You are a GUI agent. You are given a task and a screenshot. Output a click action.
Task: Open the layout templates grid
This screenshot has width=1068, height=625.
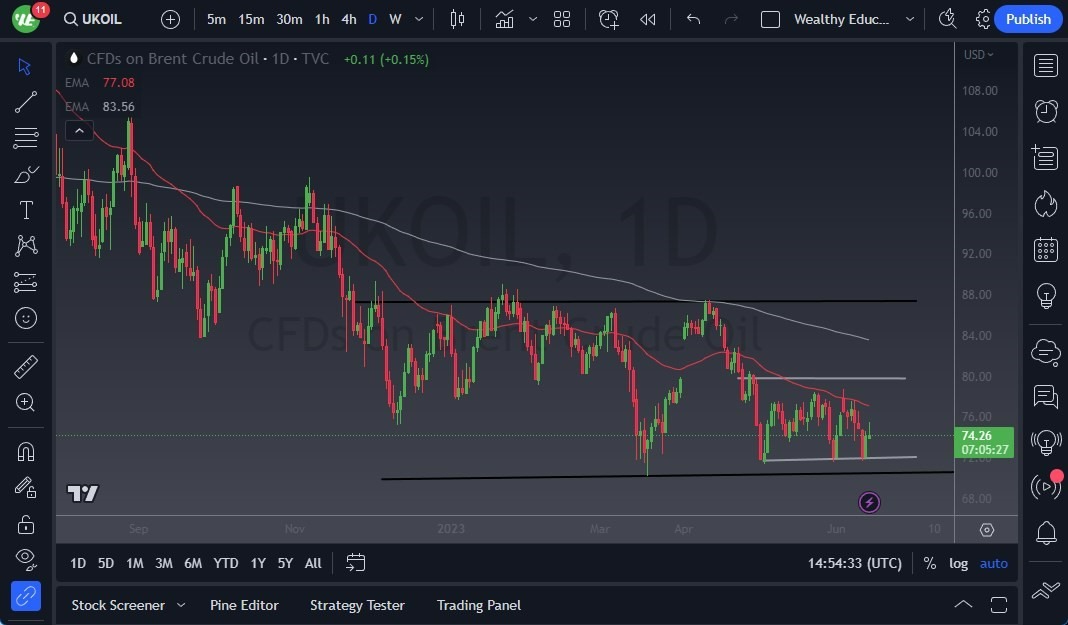562,19
